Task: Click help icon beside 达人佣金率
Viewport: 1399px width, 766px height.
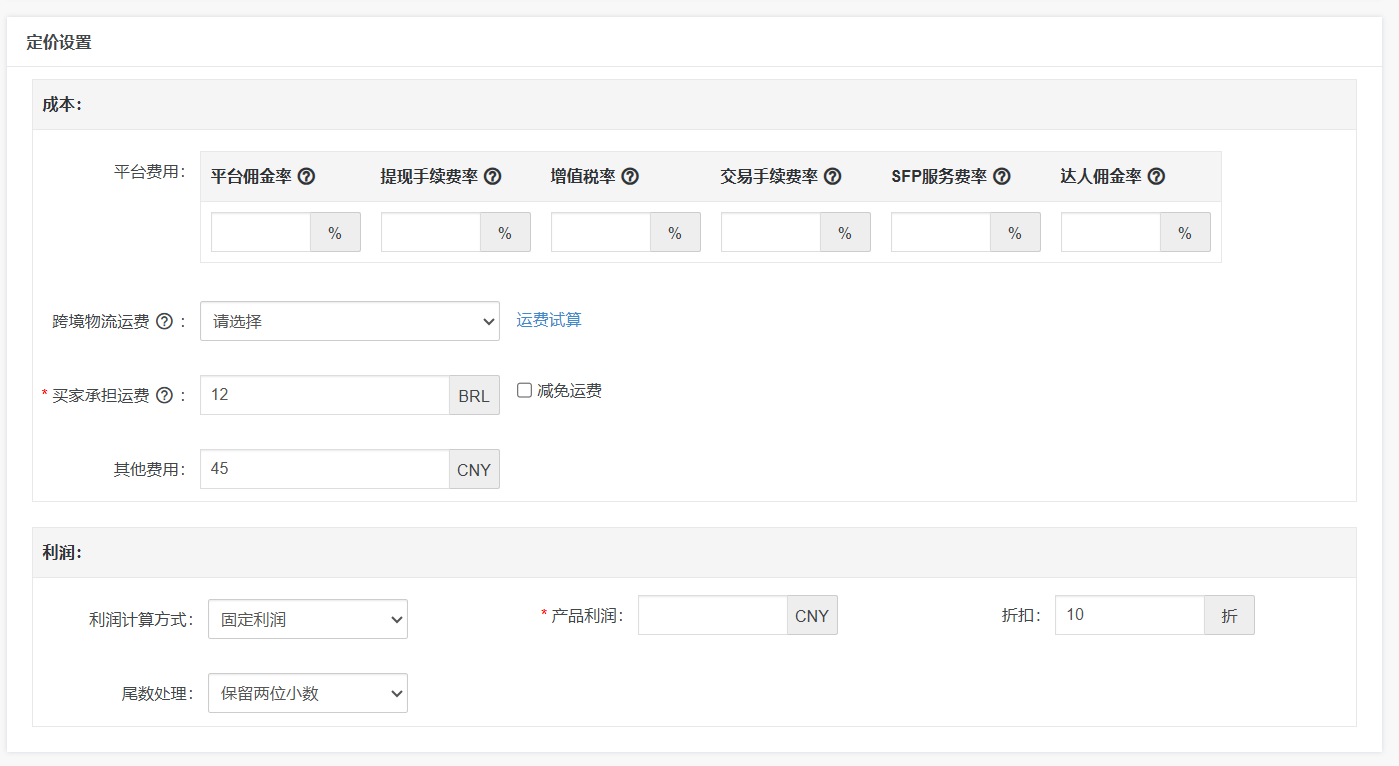Action: tap(1156, 177)
